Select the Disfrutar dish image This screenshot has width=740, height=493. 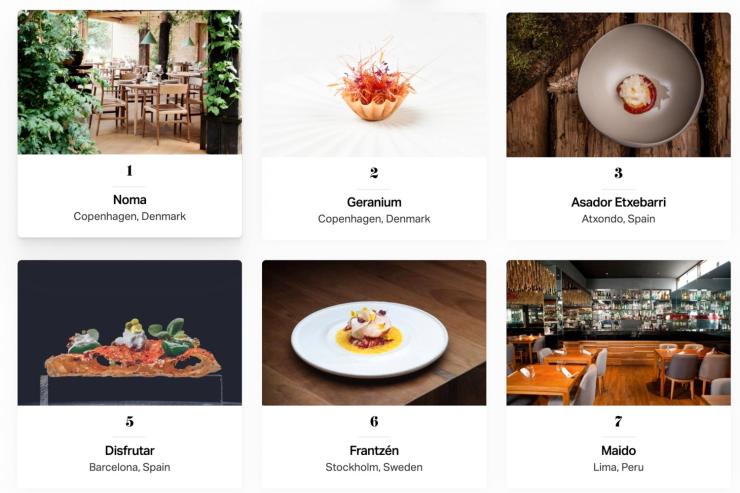[x=130, y=333]
